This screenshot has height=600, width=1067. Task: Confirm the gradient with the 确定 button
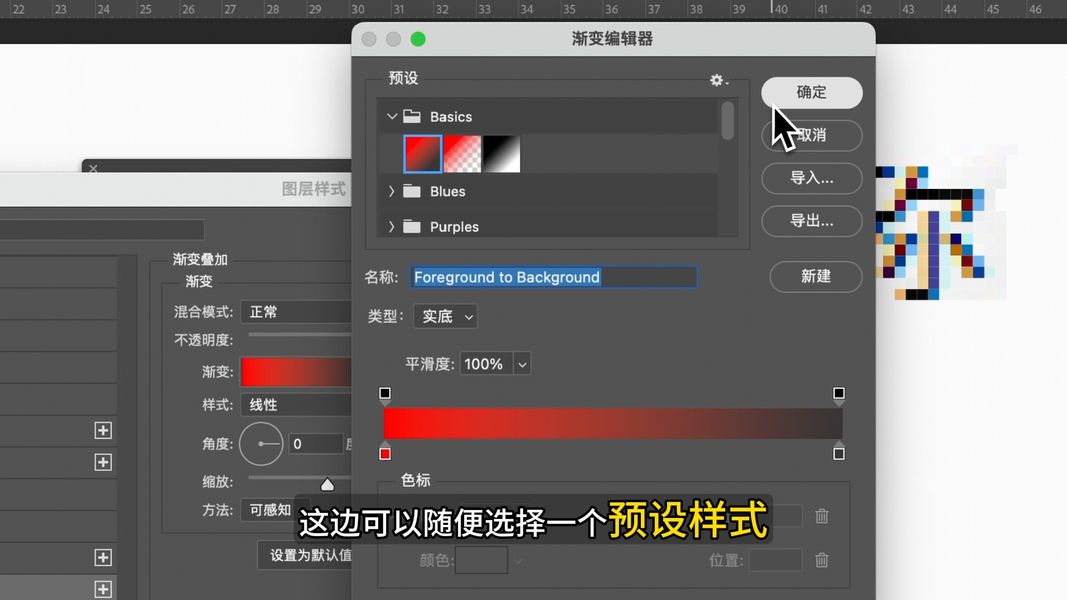[812, 93]
